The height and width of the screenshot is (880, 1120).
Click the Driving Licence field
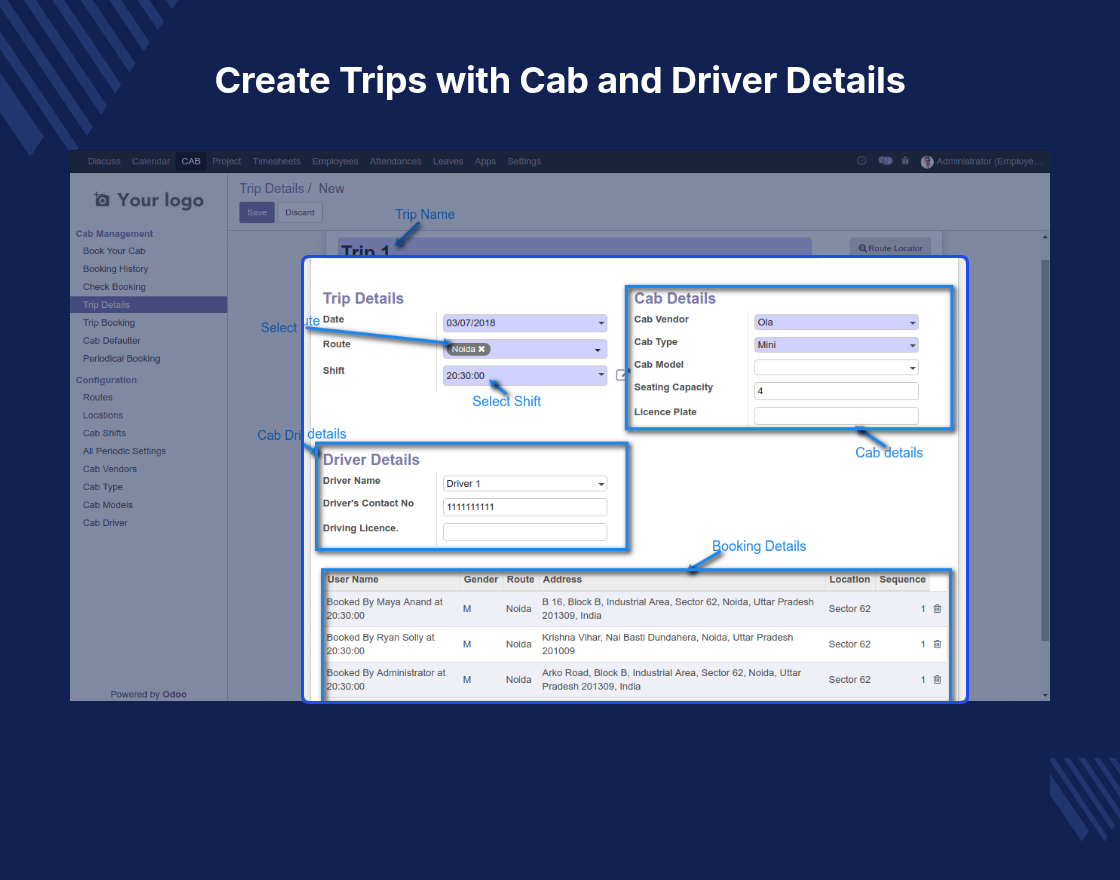(525, 531)
